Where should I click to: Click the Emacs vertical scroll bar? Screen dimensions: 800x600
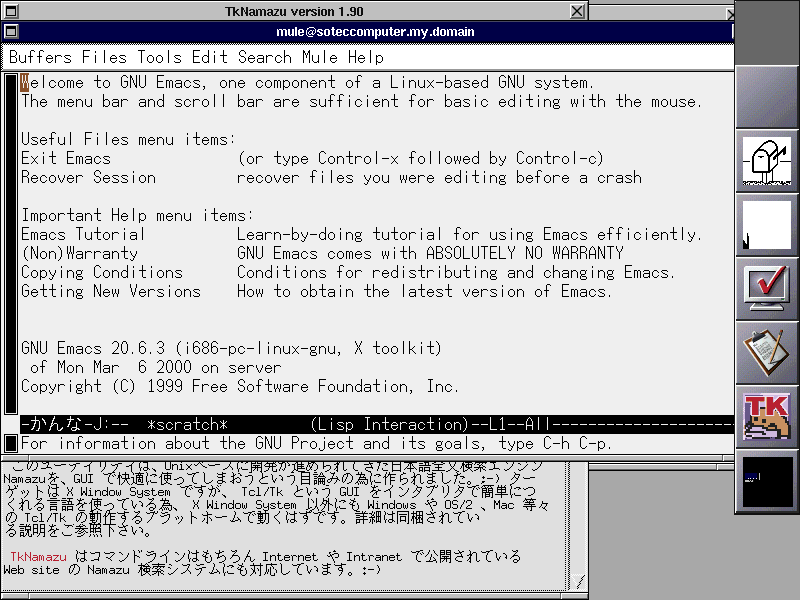coord(11,243)
